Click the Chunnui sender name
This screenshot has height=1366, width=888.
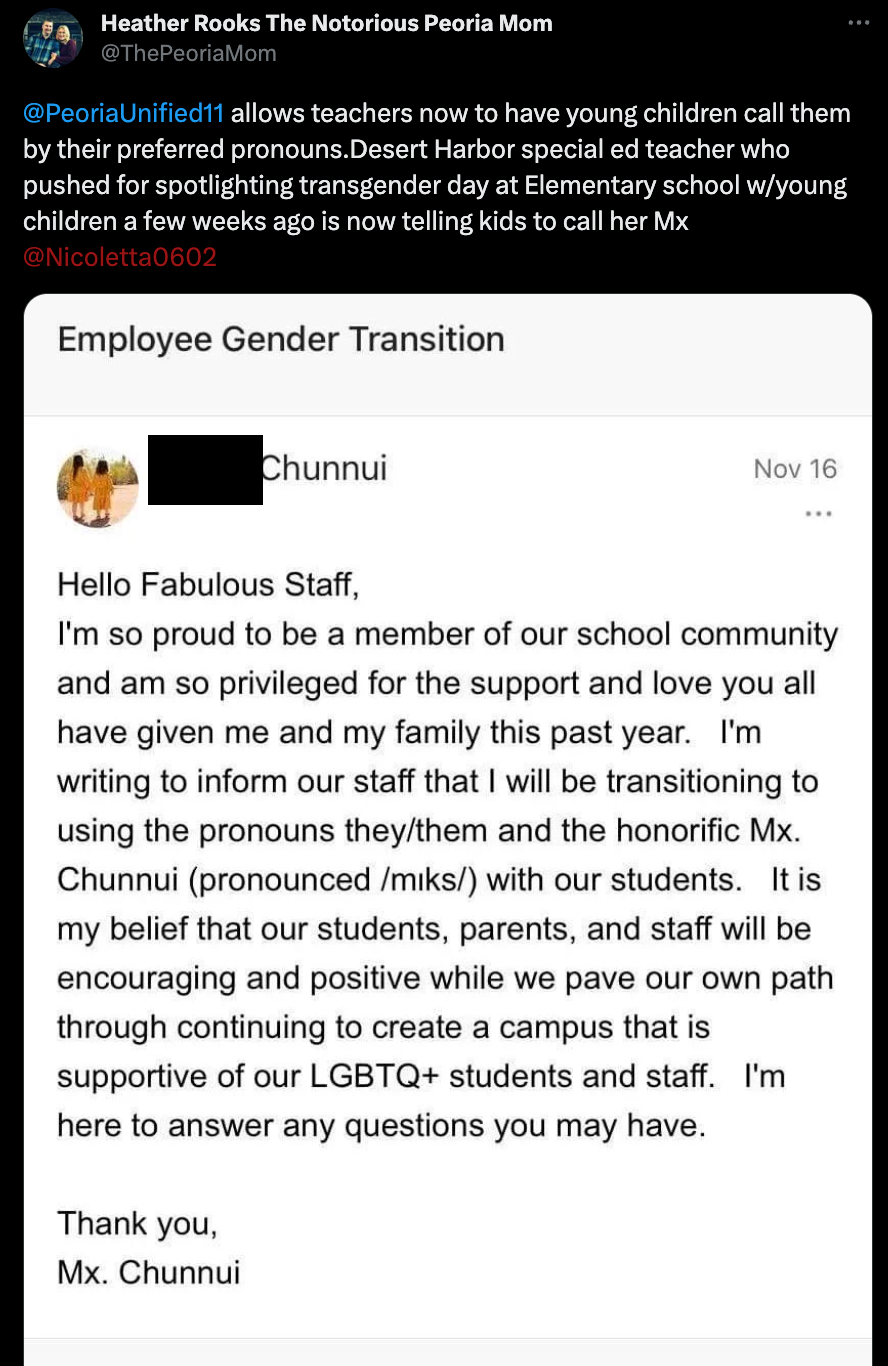pos(324,468)
